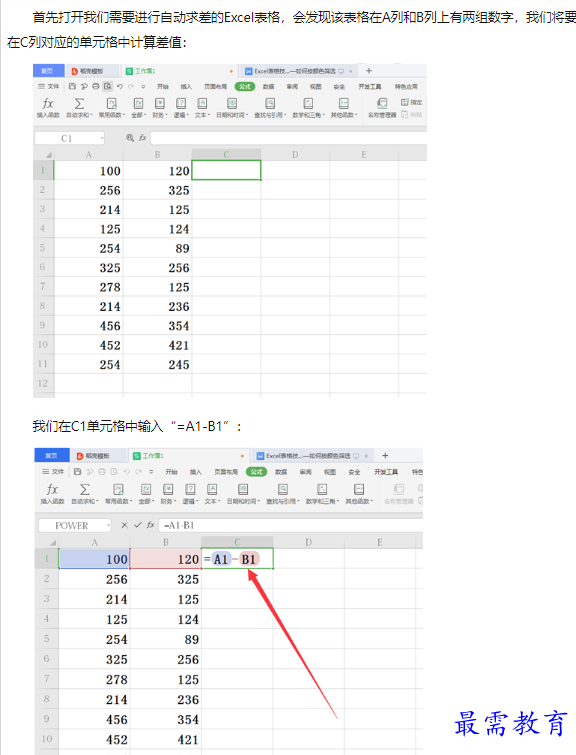Expand C1 name box dropdown arrow
The height and width of the screenshot is (755, 576).
pyautogui.click(x=102, y=138)
